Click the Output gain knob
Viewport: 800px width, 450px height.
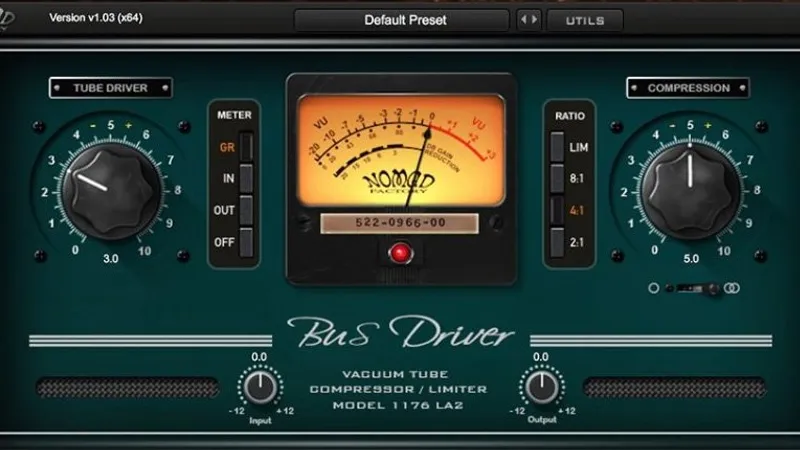point(541,387)
